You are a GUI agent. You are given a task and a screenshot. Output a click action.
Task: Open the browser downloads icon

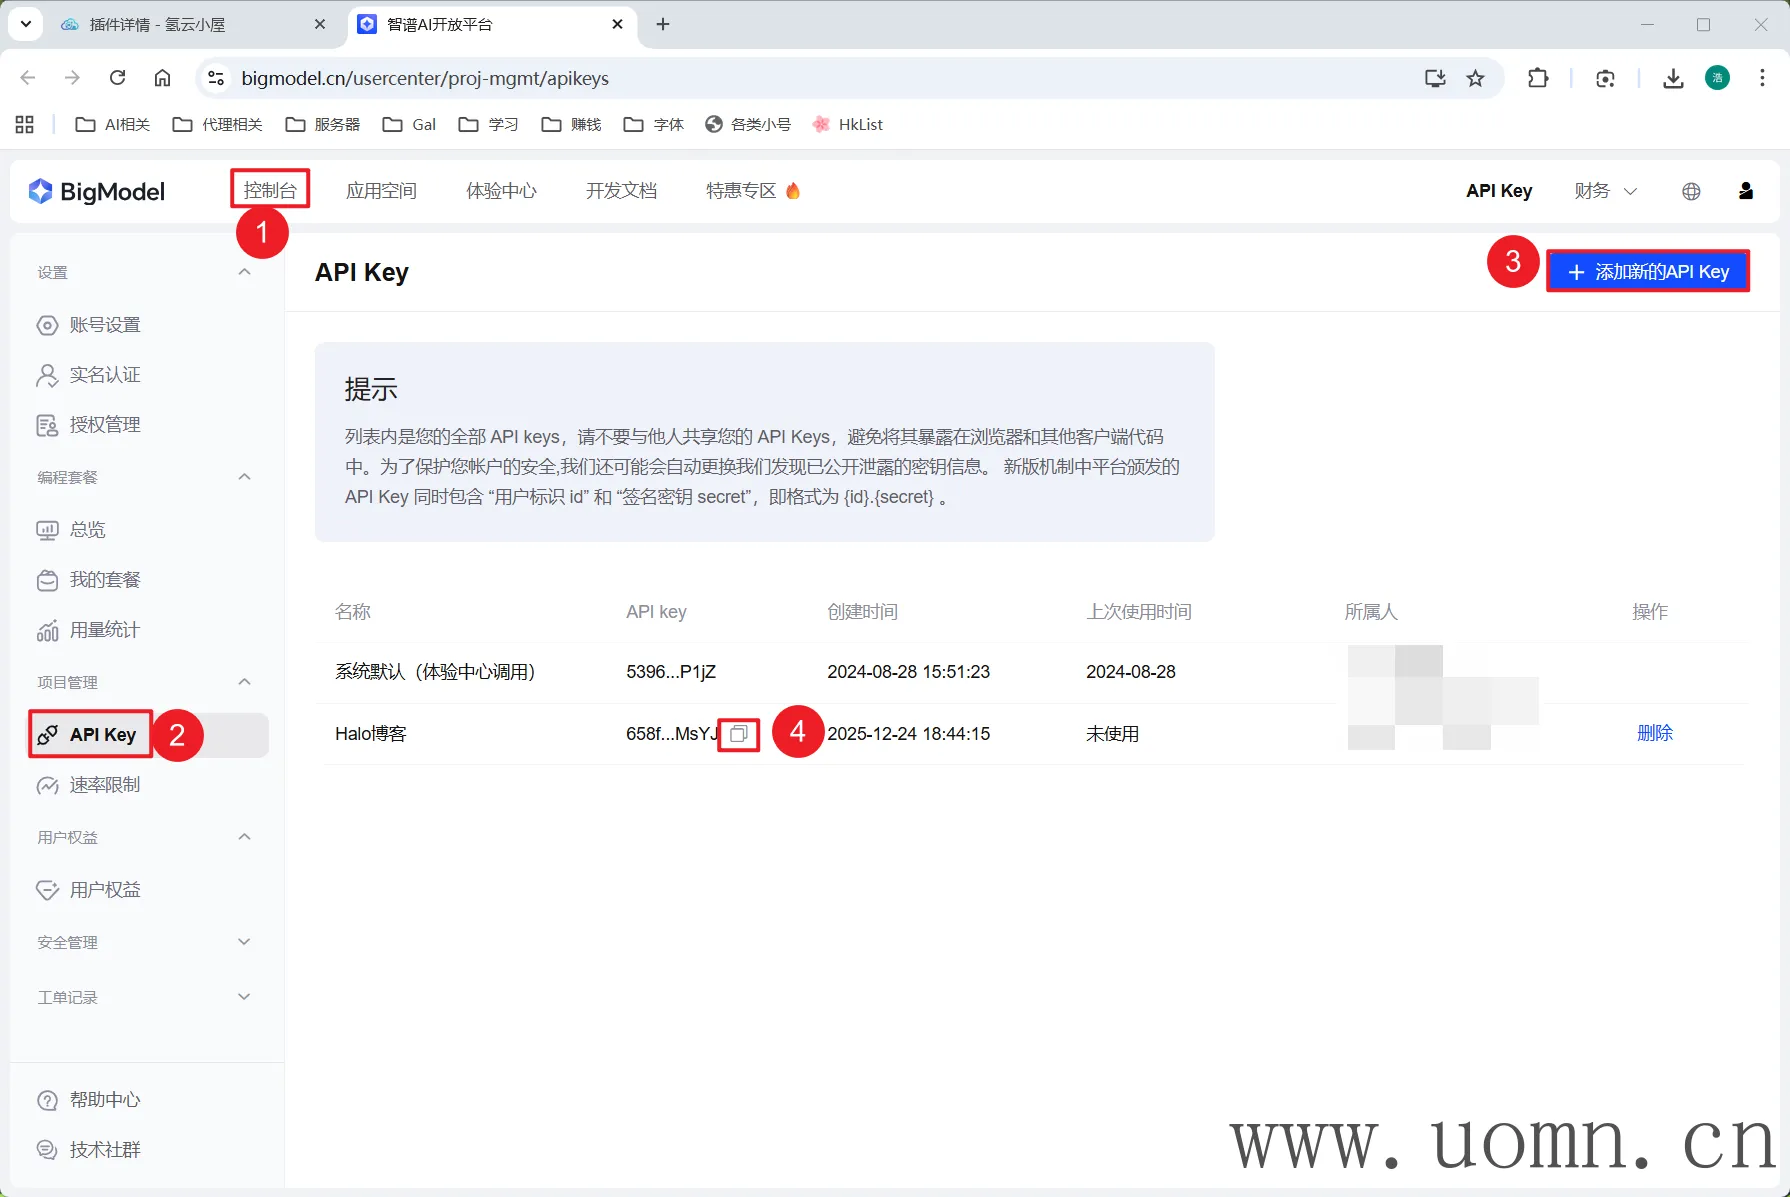[x=1673, y=78]
